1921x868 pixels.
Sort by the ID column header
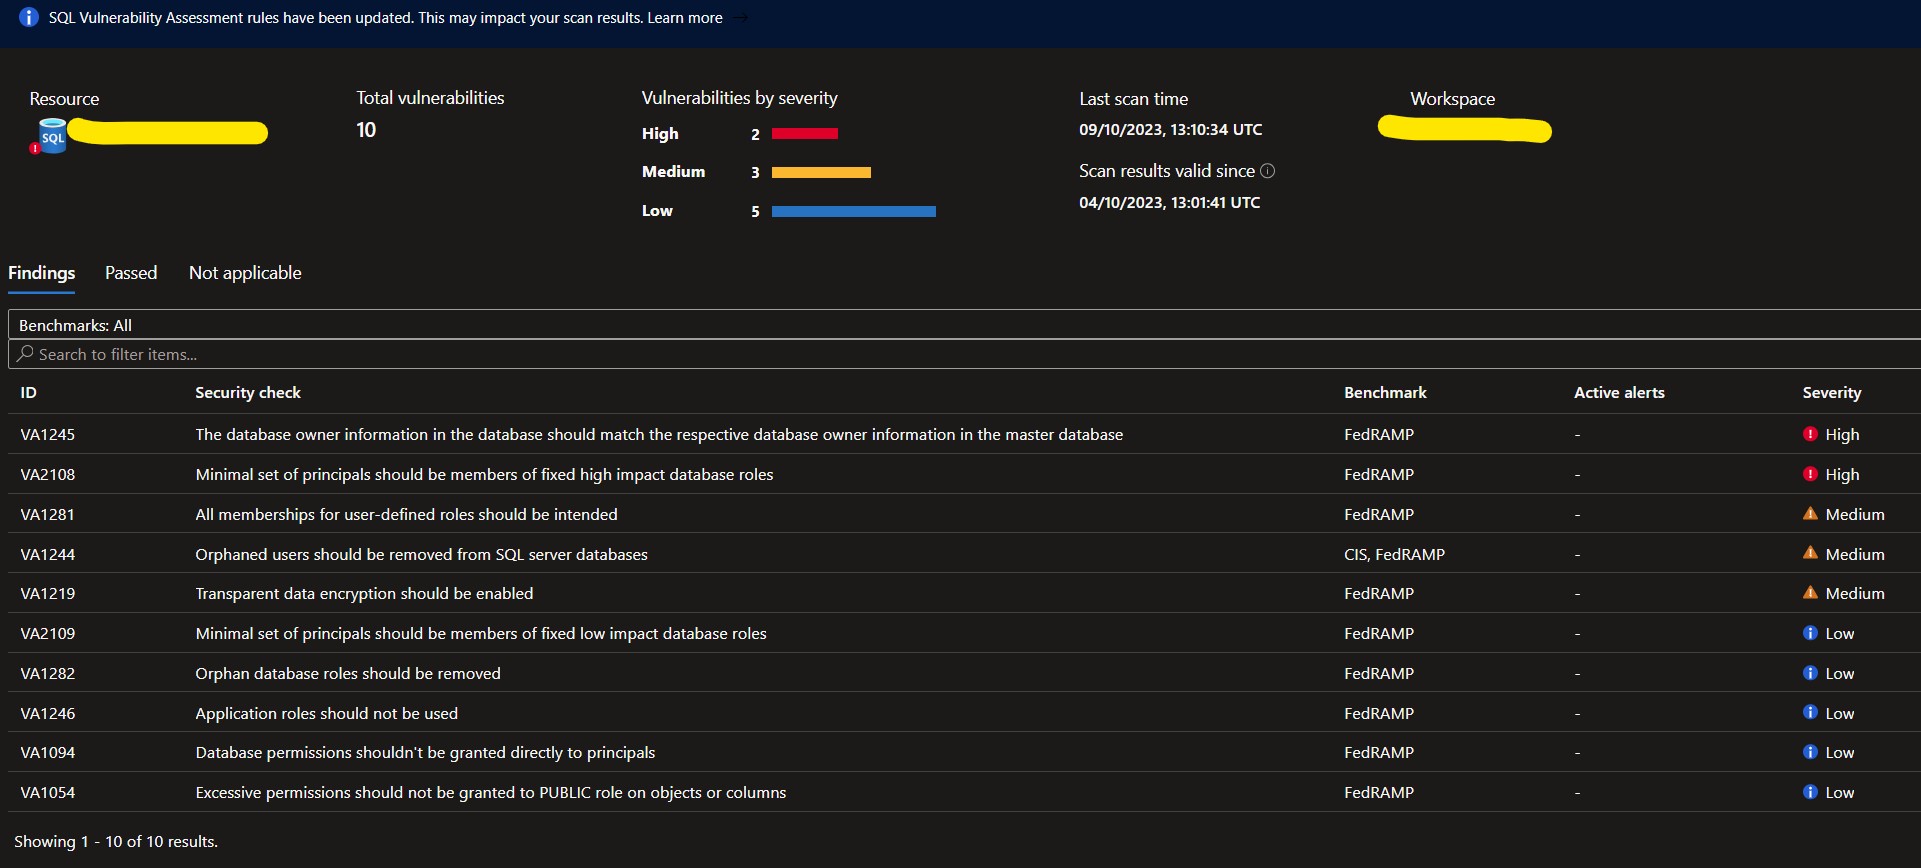click(29, 393)
